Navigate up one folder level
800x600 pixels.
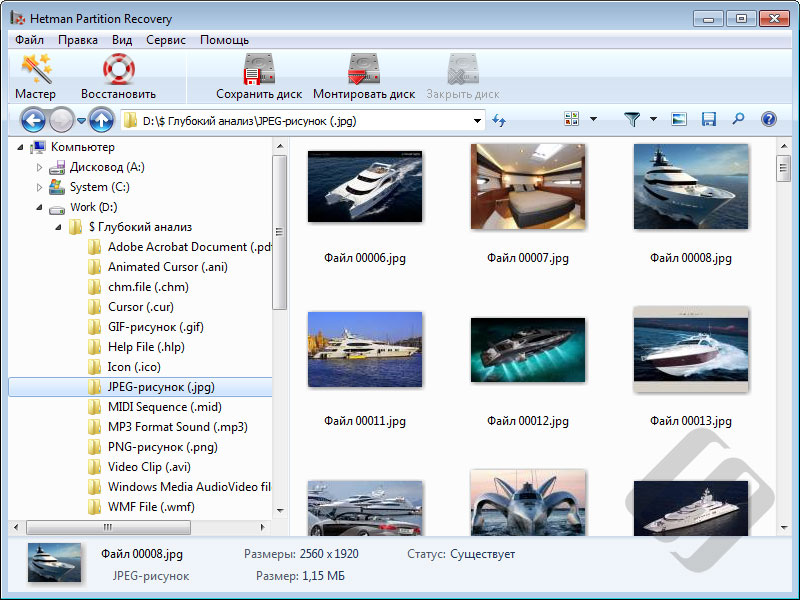100,121
